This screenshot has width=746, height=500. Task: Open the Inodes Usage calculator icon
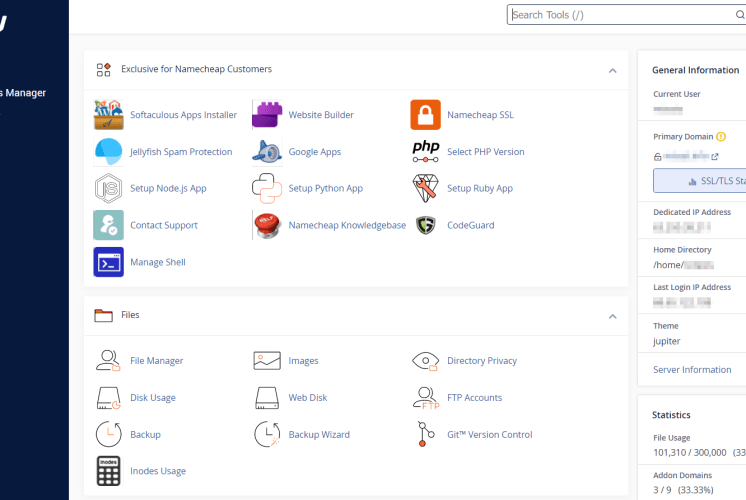coord(108,471)
